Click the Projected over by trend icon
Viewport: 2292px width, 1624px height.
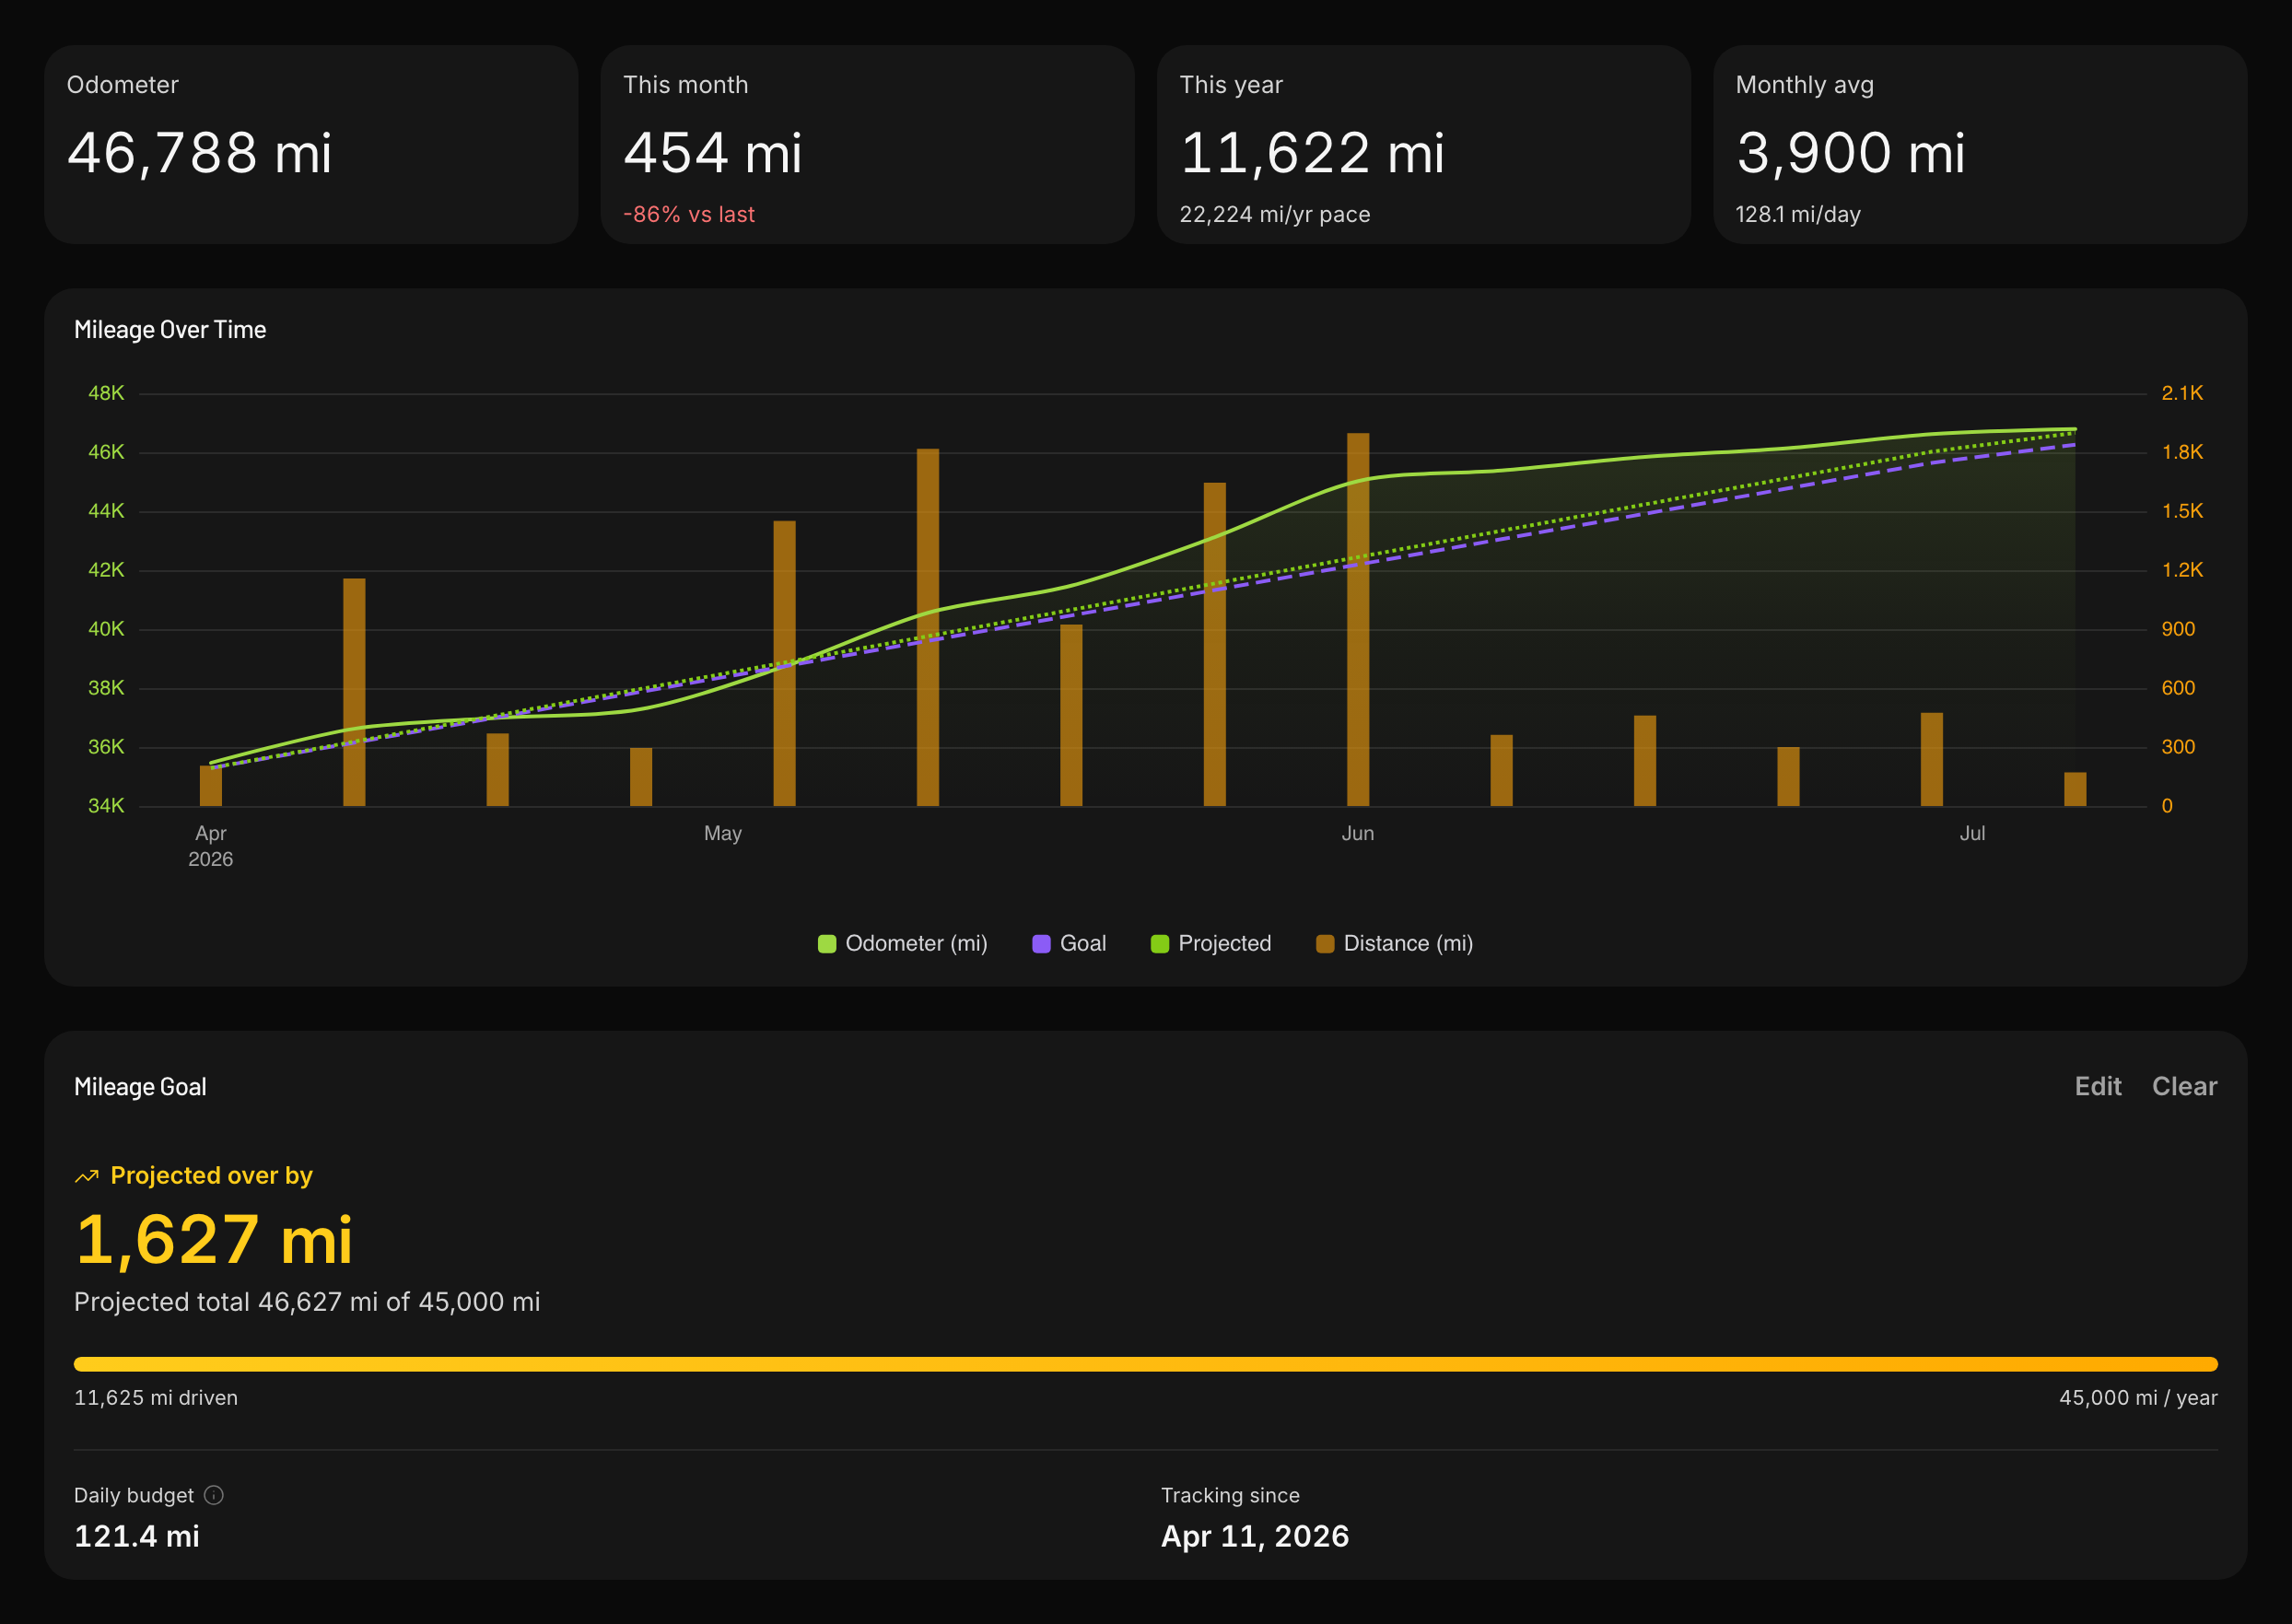click(87, 1176)
